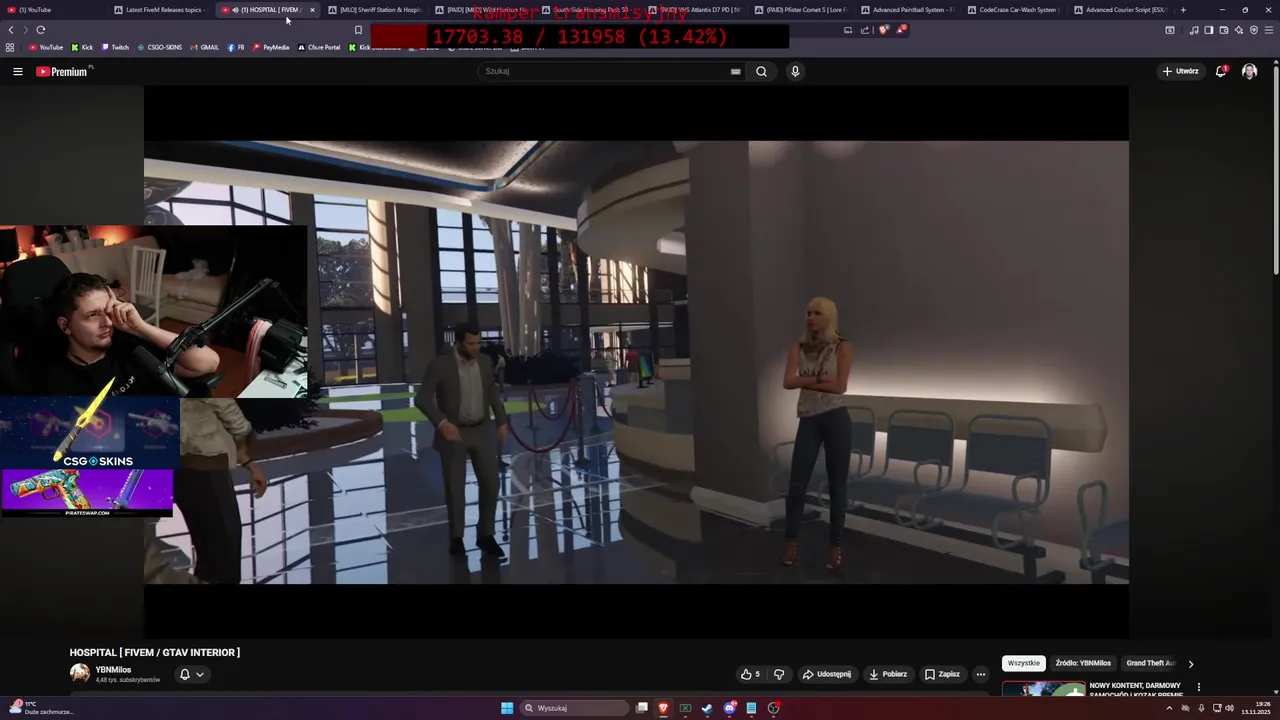Show more filter chips with the right arrow
1280x720 pixels.
[1190, 663]
